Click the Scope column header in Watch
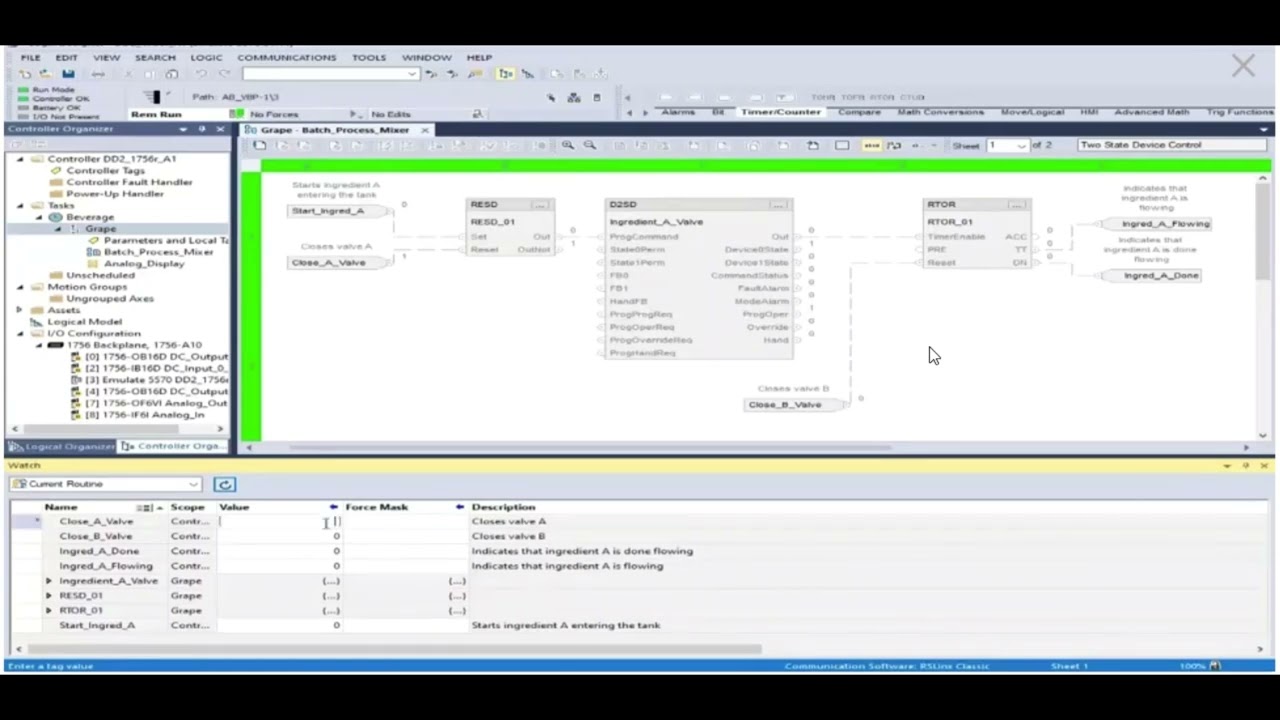Viewport: 1280px width, 720px height. [187, 507]
